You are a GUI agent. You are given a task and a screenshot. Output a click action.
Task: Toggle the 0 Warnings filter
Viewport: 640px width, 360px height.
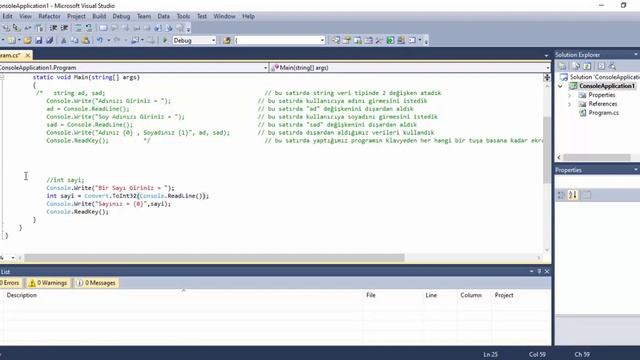click(48, 283)
